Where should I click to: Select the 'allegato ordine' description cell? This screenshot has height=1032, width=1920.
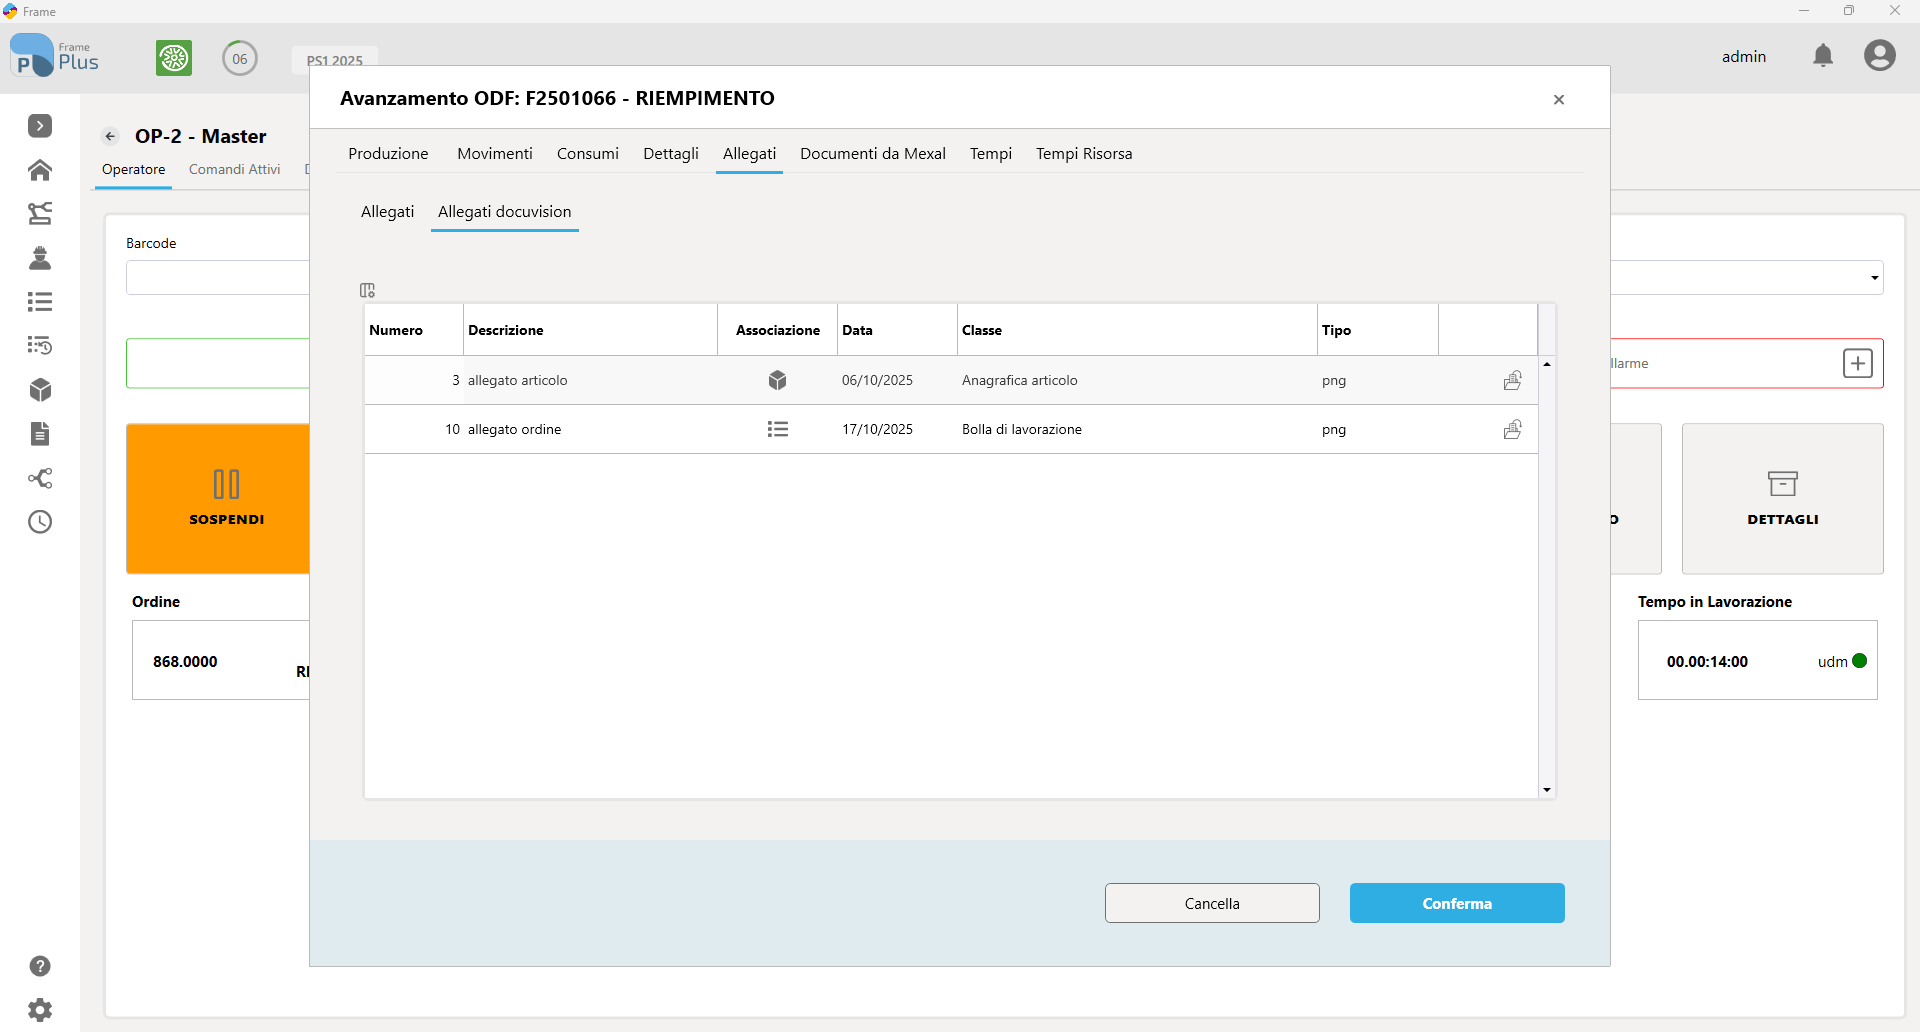pyautogui.click(x=591, y=429)
